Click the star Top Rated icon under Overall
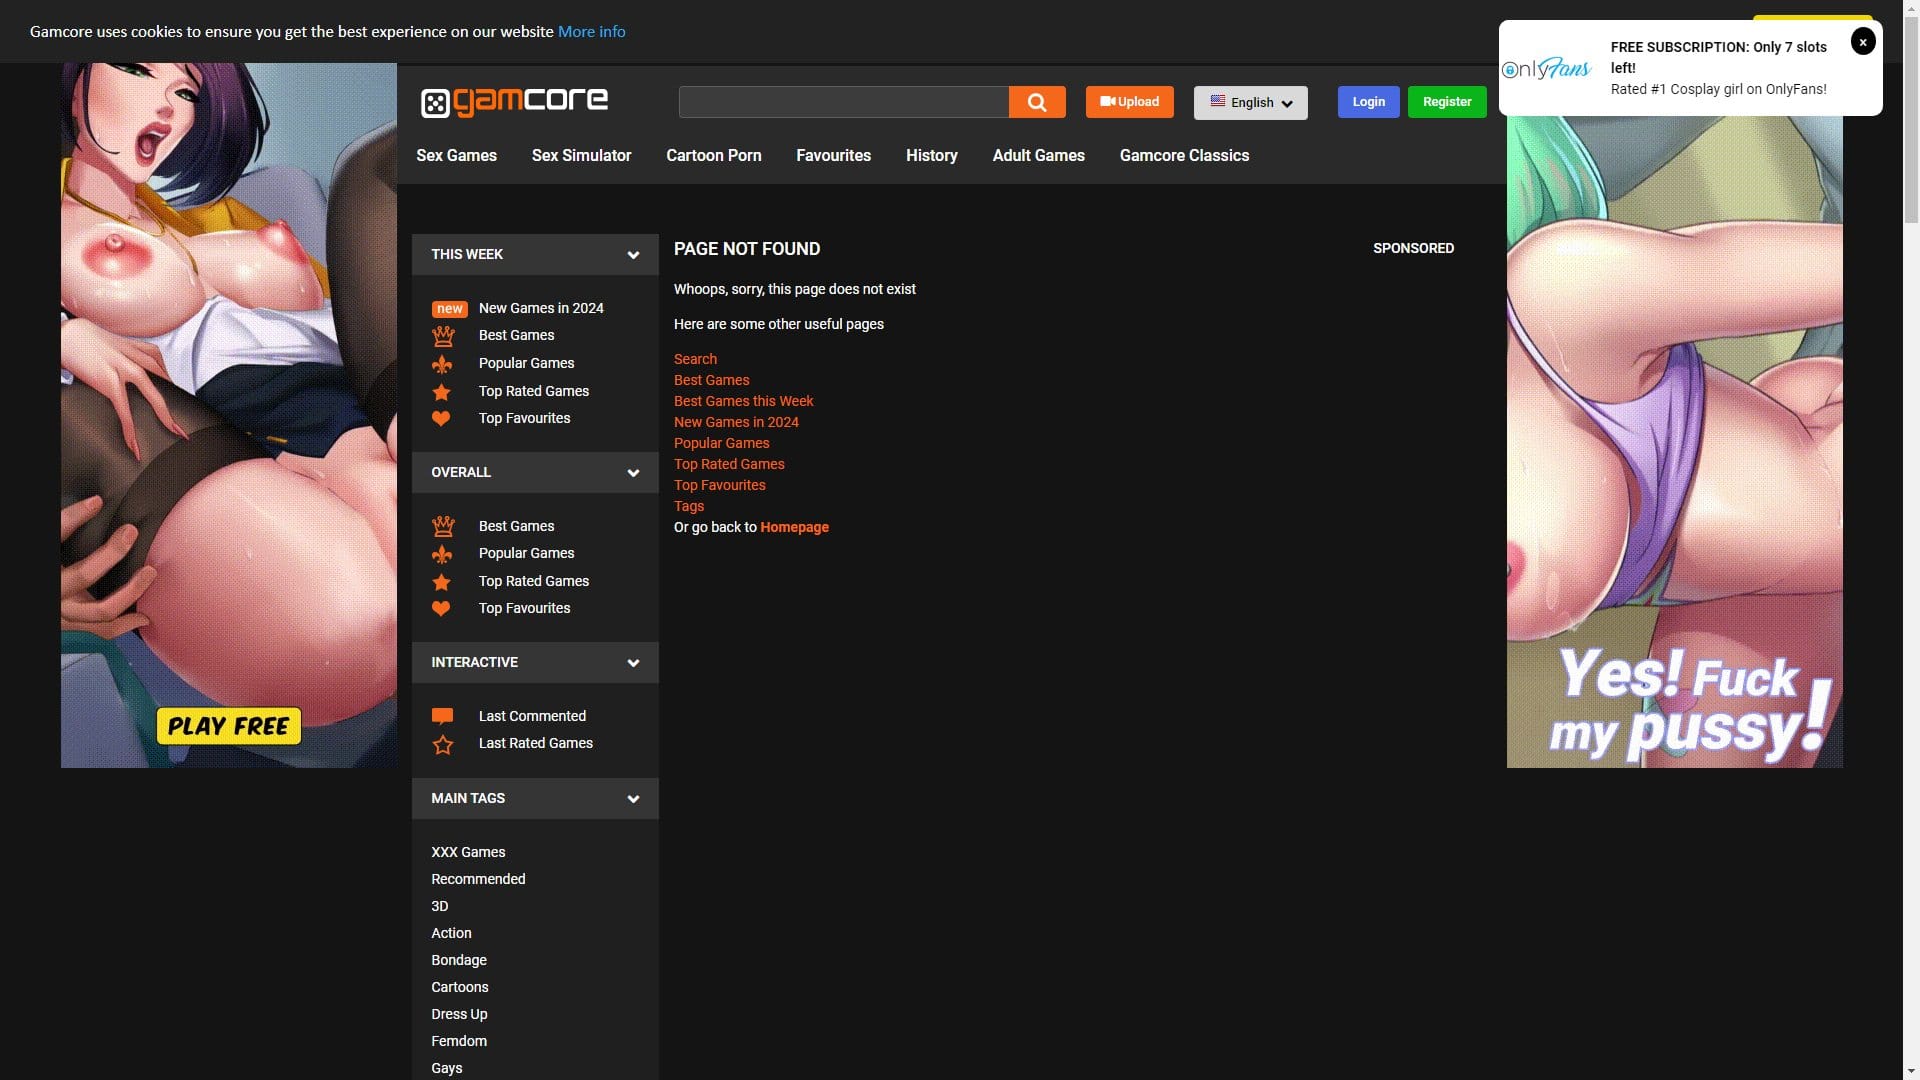Screen dimensions: 1920x1080 pos(442,582)
